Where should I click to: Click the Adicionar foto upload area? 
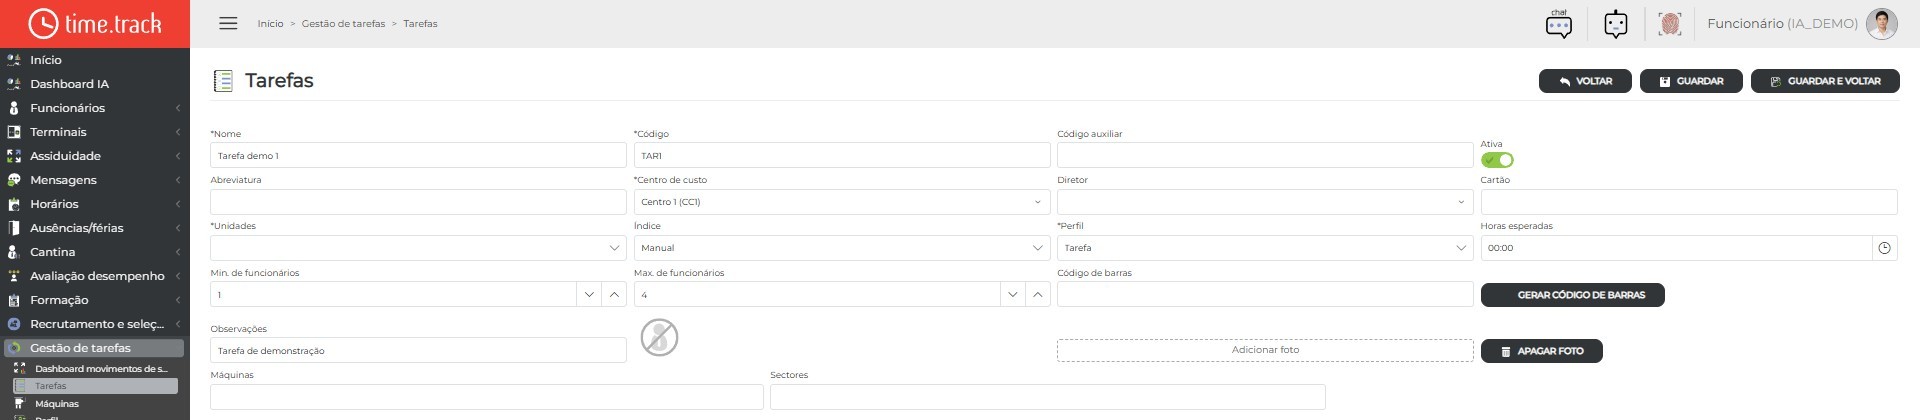pos(1265,350)
